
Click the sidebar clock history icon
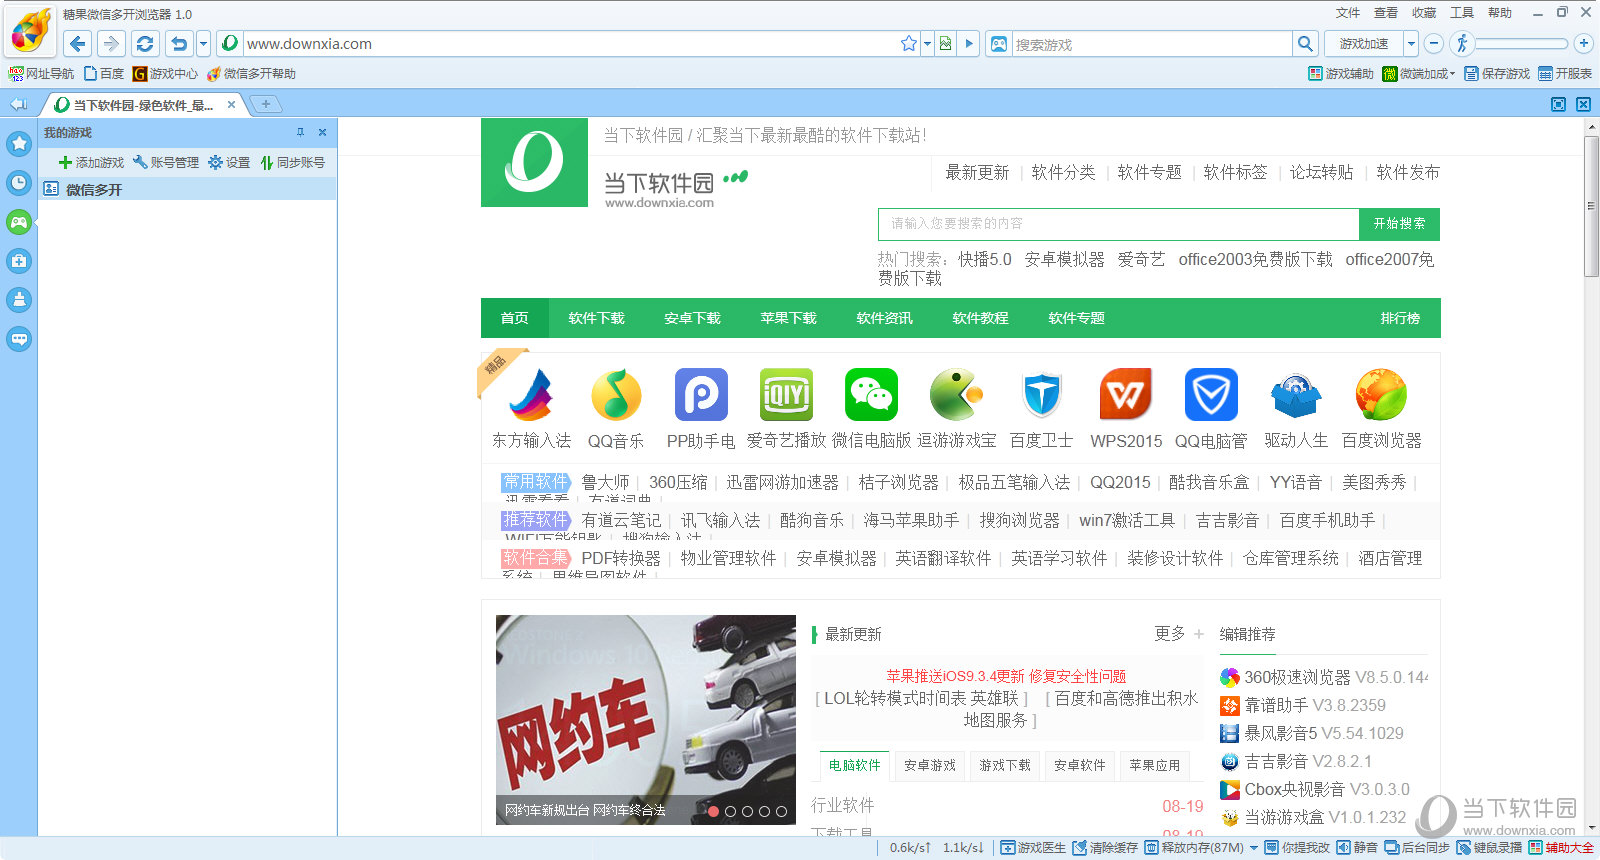point(19,182)
